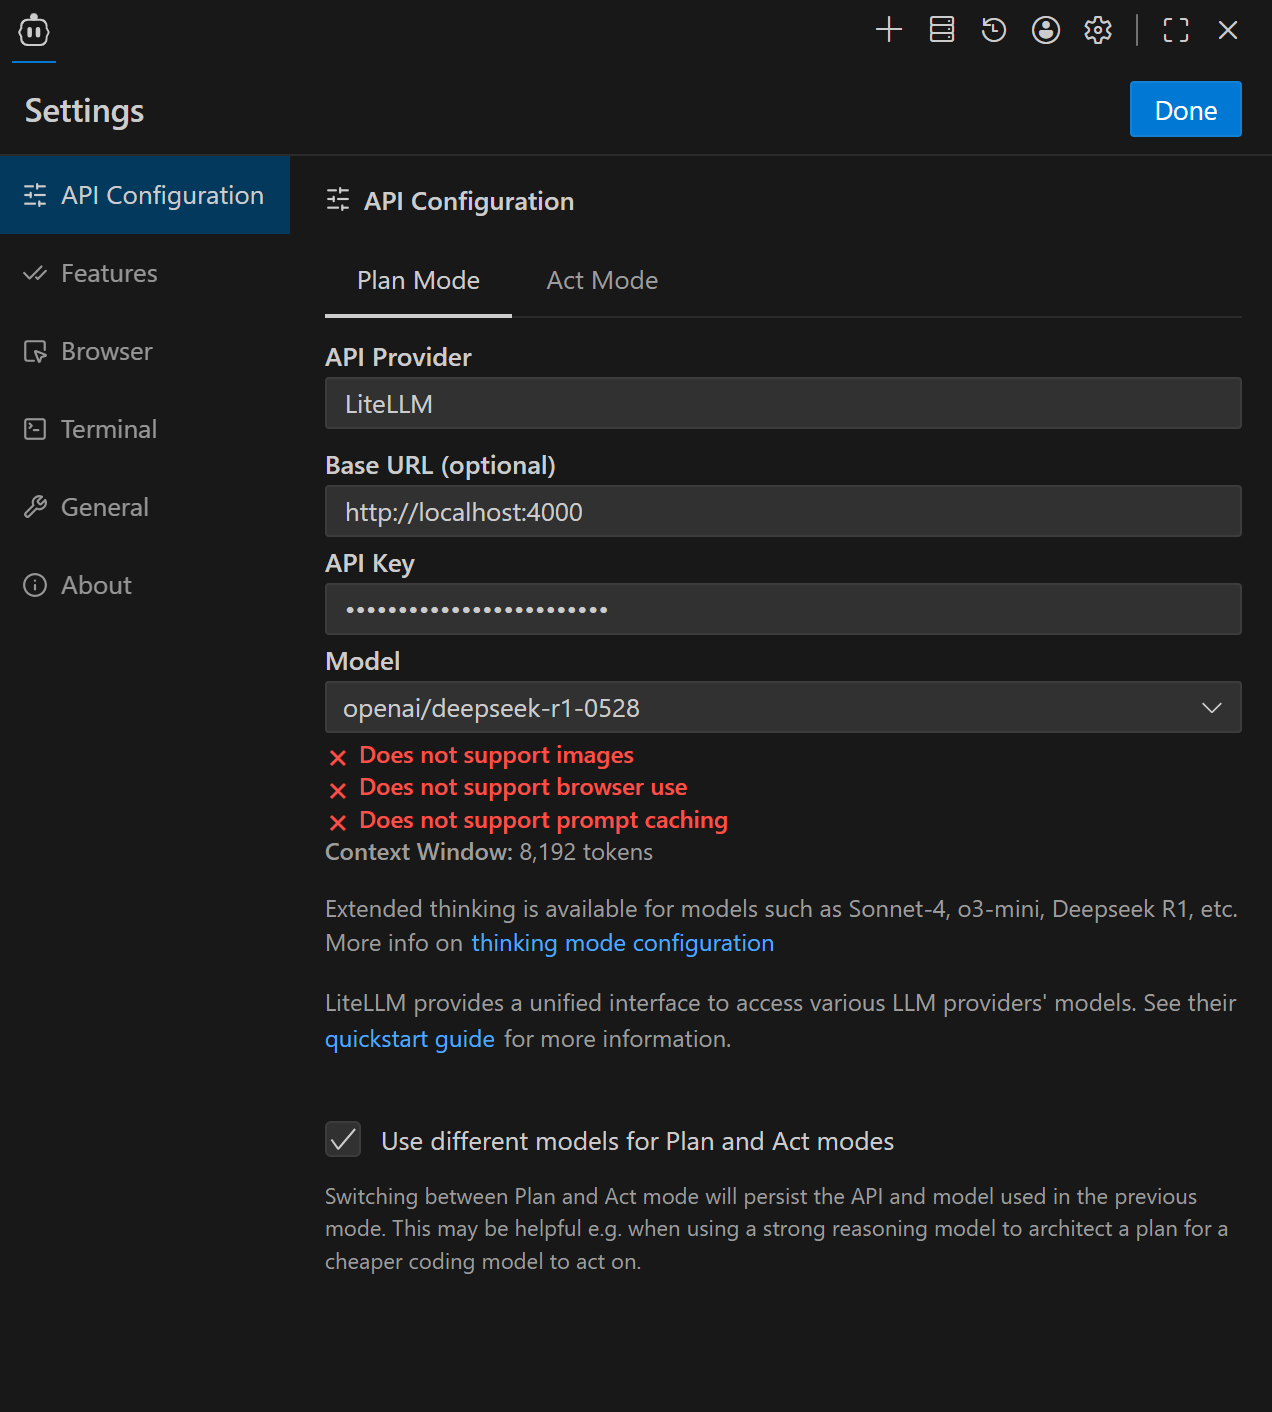Viewport: 1272px width, 1412px height.
Task: Switch to the Act Mode tab
Action: [602, 281]
